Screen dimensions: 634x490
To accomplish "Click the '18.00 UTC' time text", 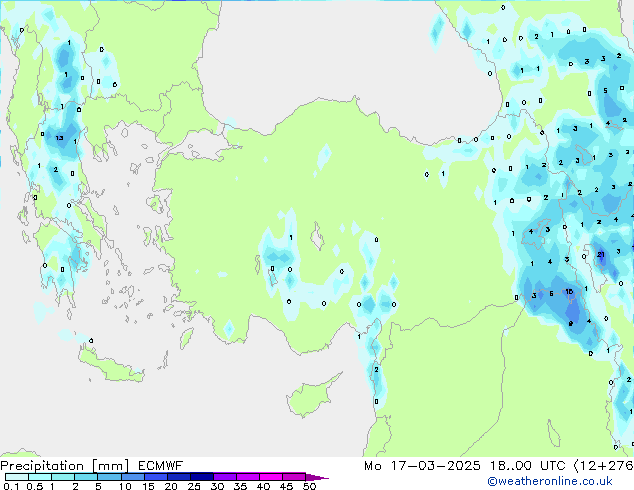I will click(x=527, y=466).
